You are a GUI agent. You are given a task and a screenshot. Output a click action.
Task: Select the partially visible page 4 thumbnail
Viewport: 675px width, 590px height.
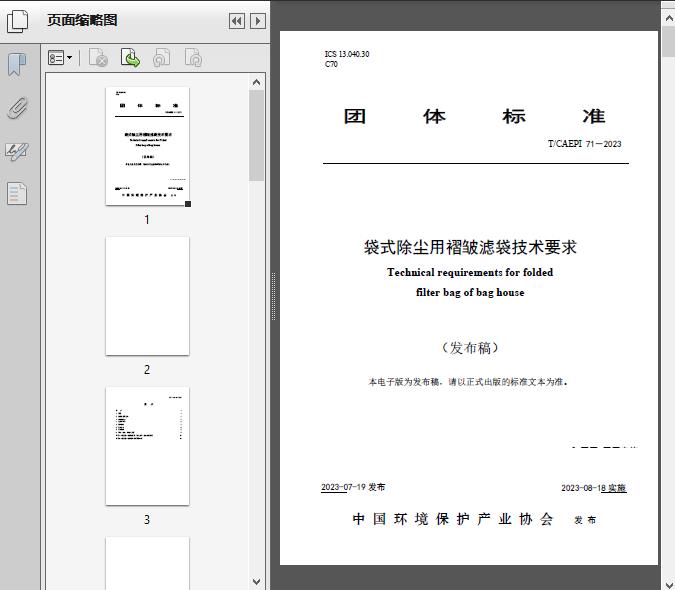[x=147, y=563]
